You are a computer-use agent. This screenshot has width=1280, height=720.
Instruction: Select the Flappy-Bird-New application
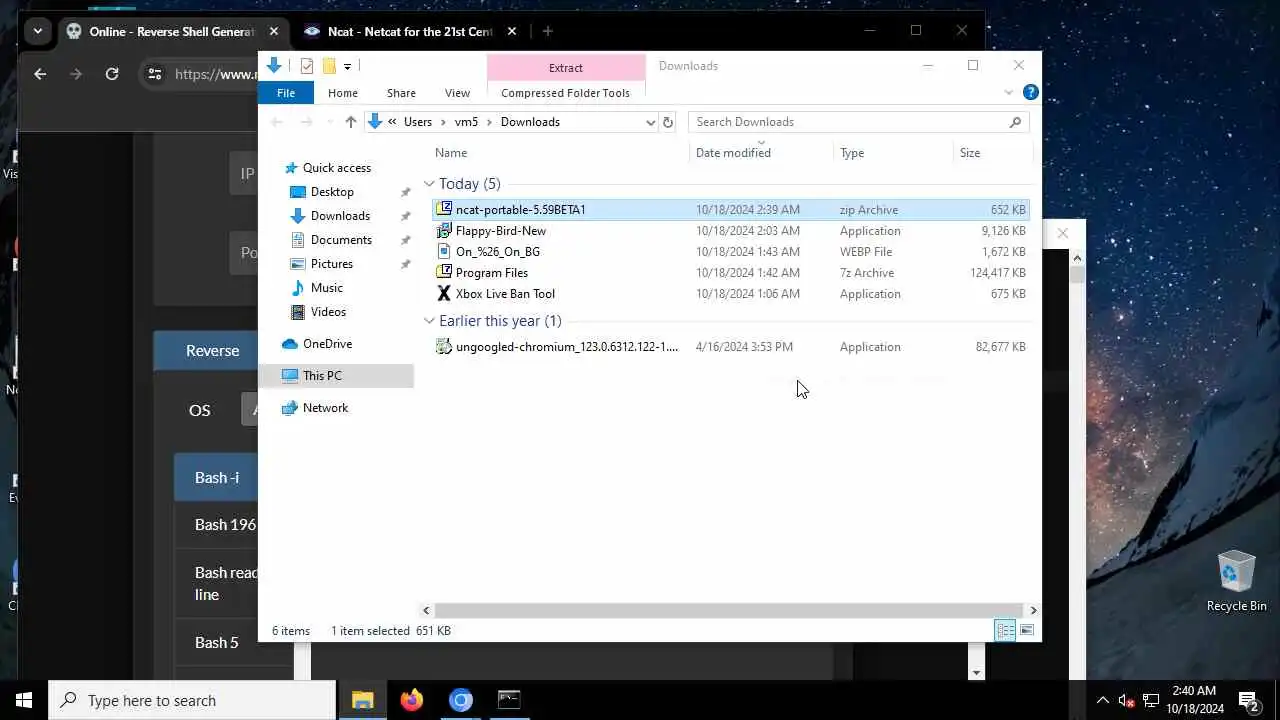731,231
